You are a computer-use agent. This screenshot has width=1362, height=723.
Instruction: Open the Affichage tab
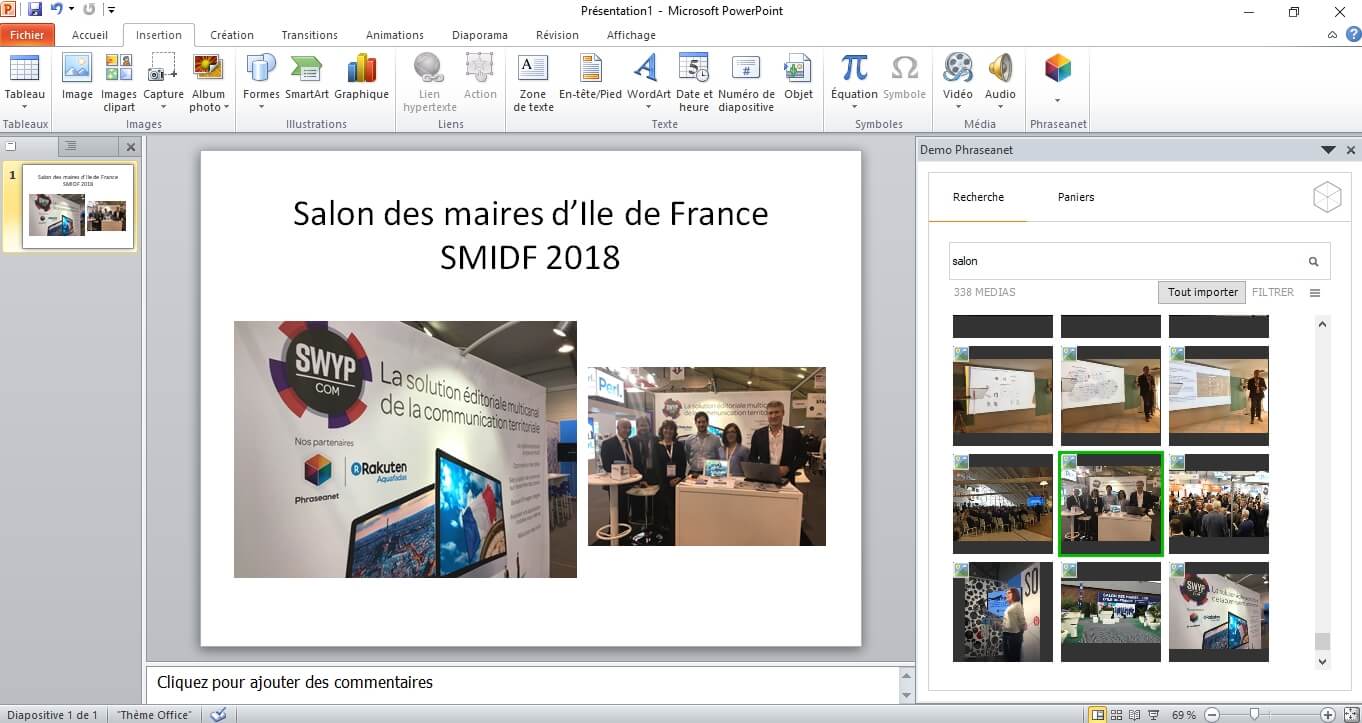click(631, 35)
